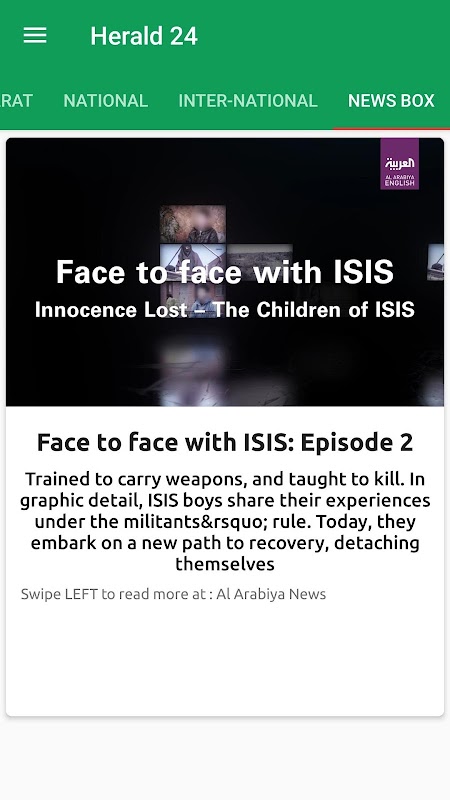Open the partially visible RAT tab
The width and height of the screenshot is (450, 800).
coord(16,101)
